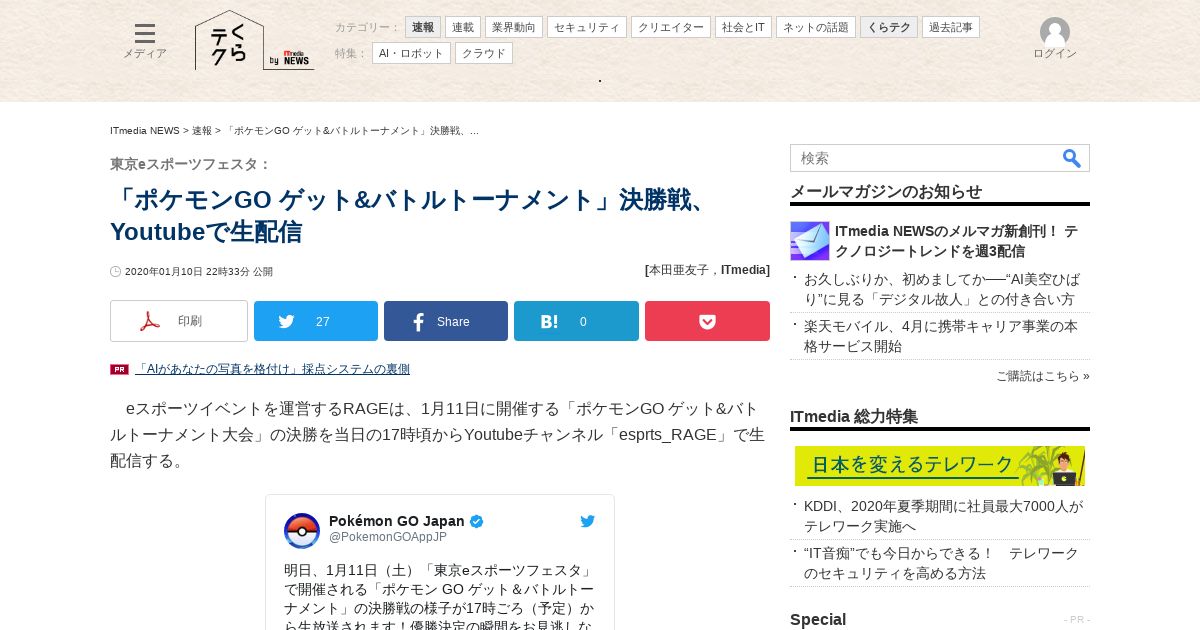Click the ITmedia author credit link
This screenshot has height=630, width=1200.
point(745,270)
